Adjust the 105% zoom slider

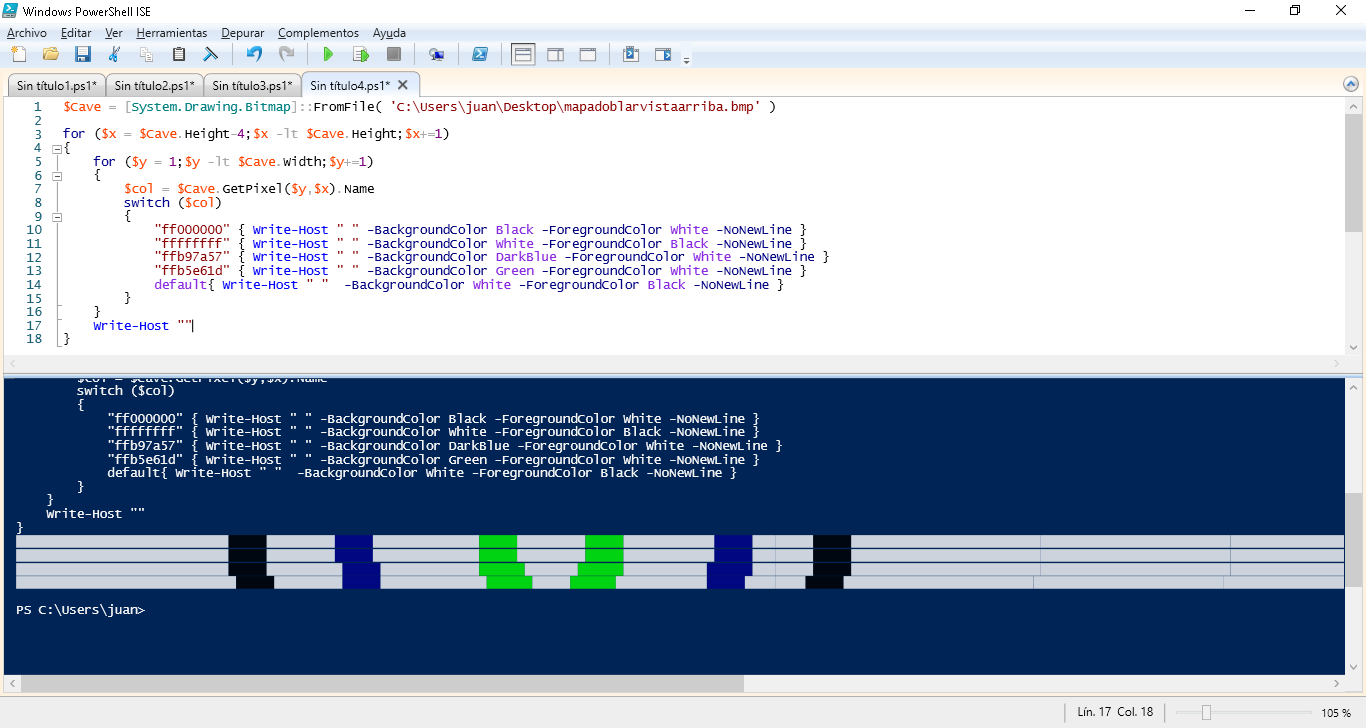pos(1206,711)
